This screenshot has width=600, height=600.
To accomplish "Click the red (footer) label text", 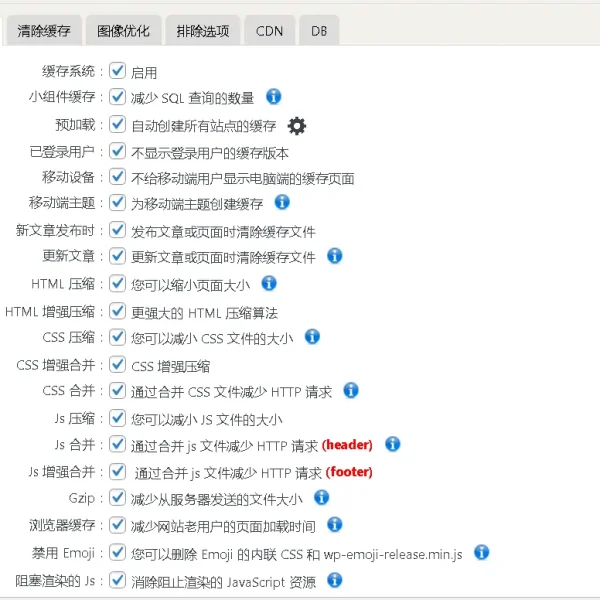I will [x=349, y=472].
